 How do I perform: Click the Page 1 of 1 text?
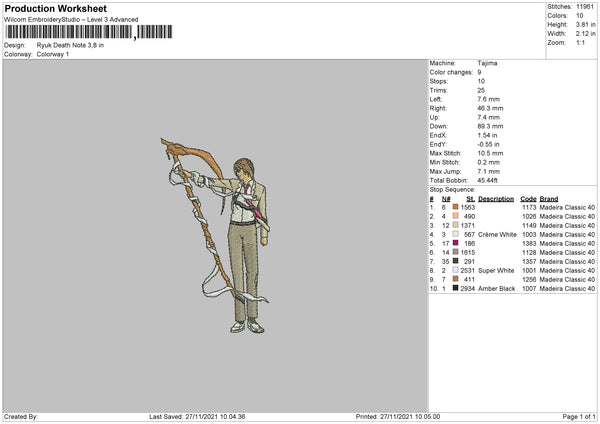tap(579, 416)
